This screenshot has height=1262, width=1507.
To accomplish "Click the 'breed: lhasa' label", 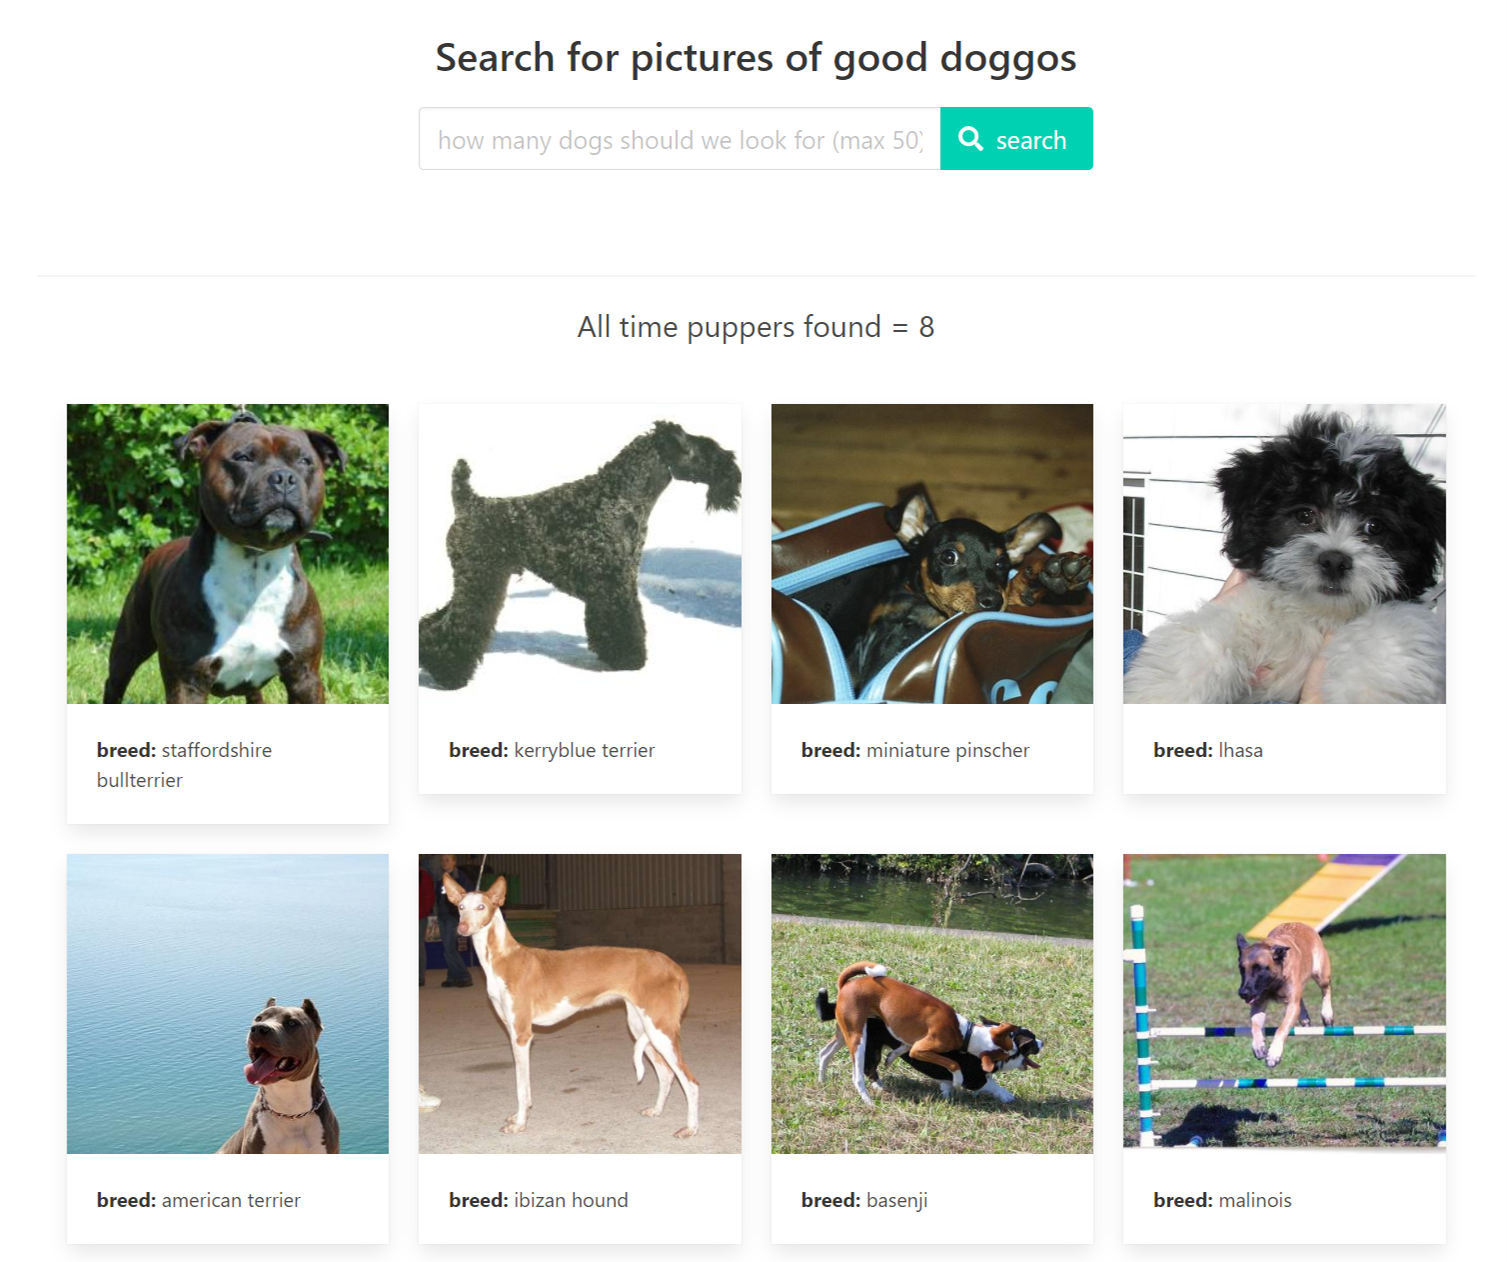I will tap(1208, 750).
